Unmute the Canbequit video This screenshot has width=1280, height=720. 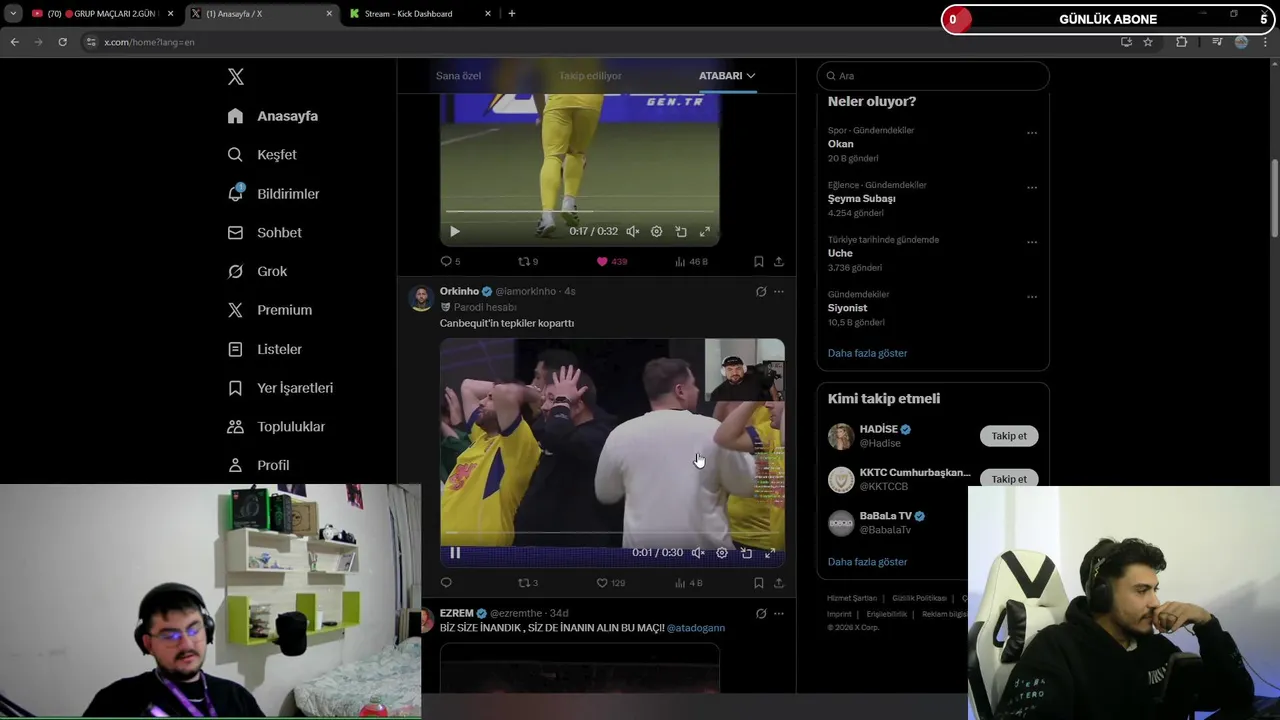[x=698, y=552]
